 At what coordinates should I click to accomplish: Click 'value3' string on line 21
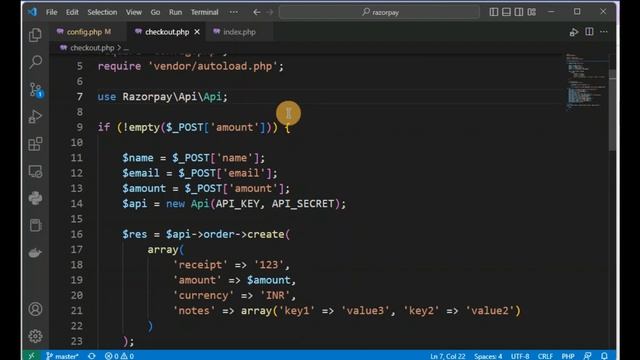pyautogui.click(x=365, y=311)
